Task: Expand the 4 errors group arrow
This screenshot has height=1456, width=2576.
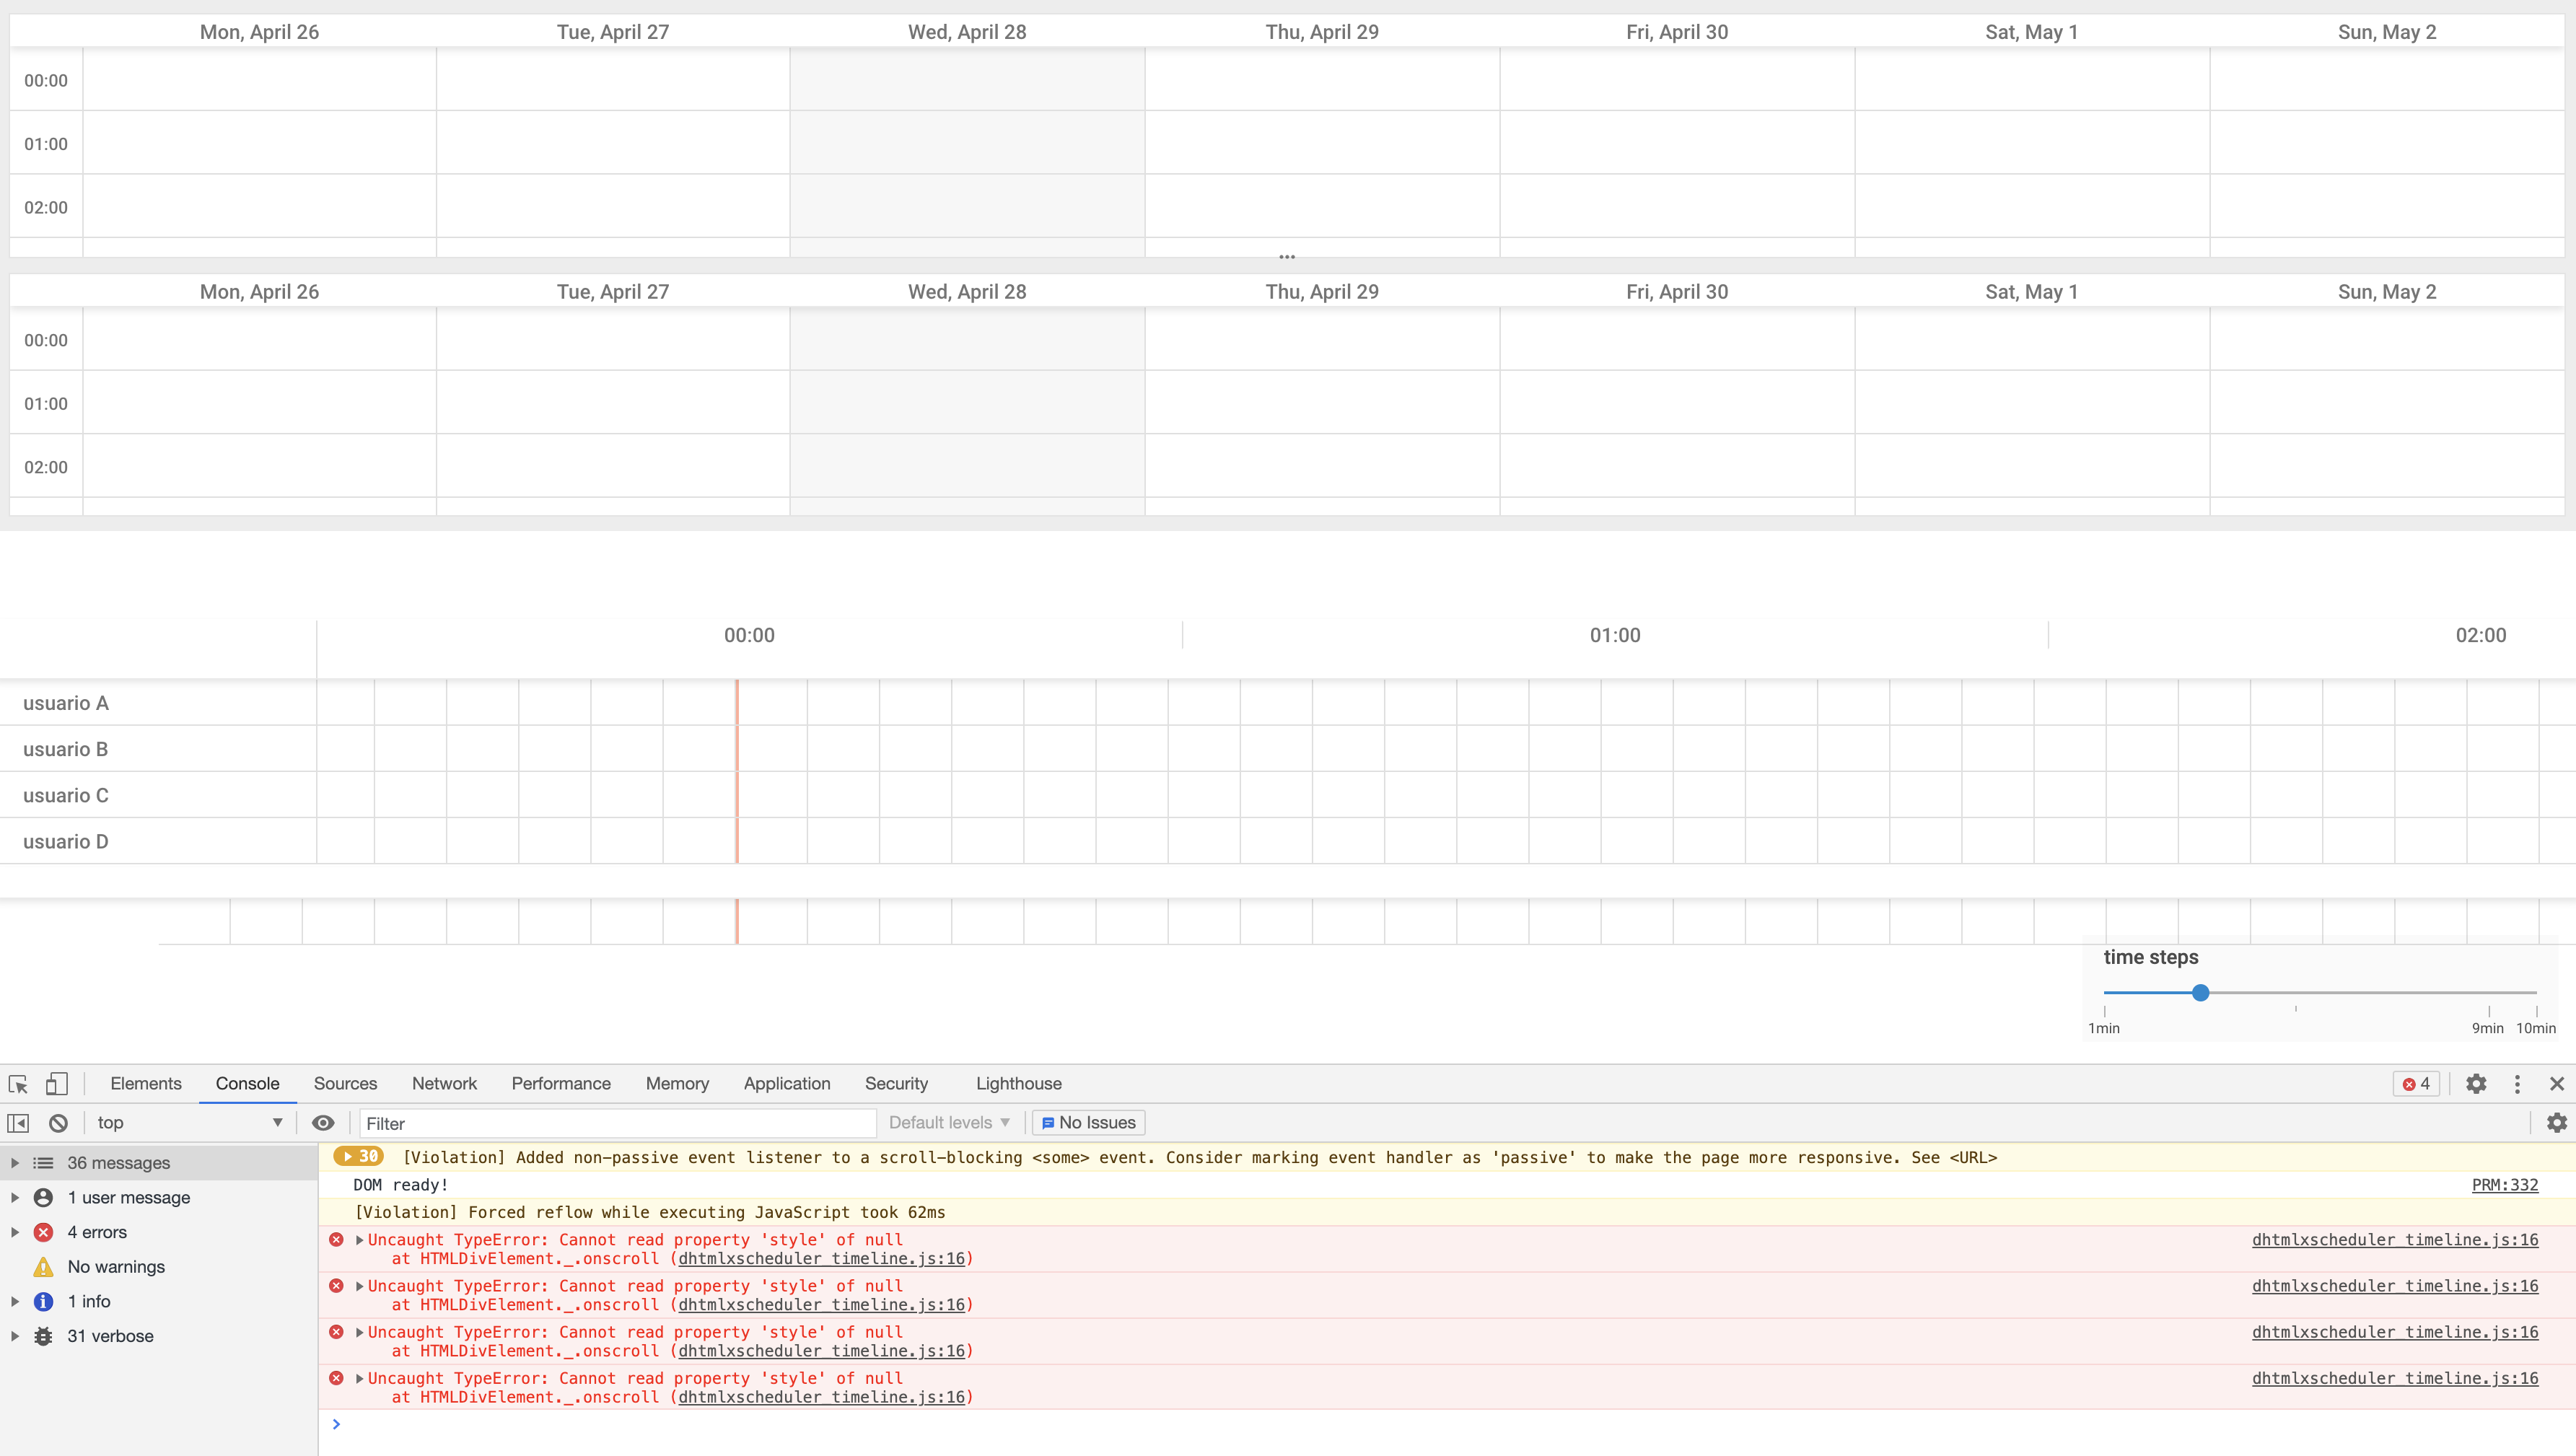Action: tap(15, 1232)
